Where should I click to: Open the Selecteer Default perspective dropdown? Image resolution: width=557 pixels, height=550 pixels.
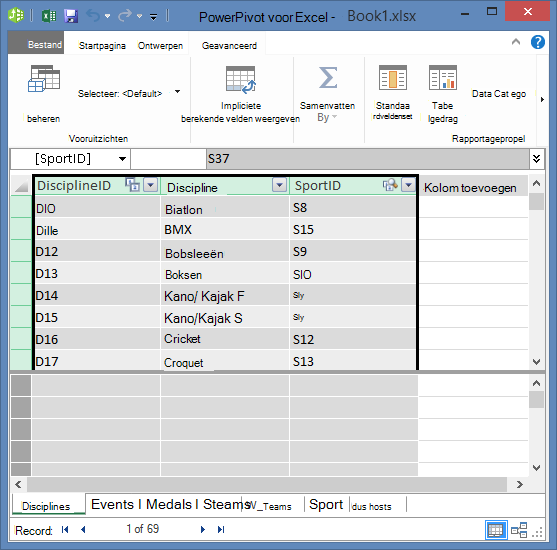tap(178, 92)
